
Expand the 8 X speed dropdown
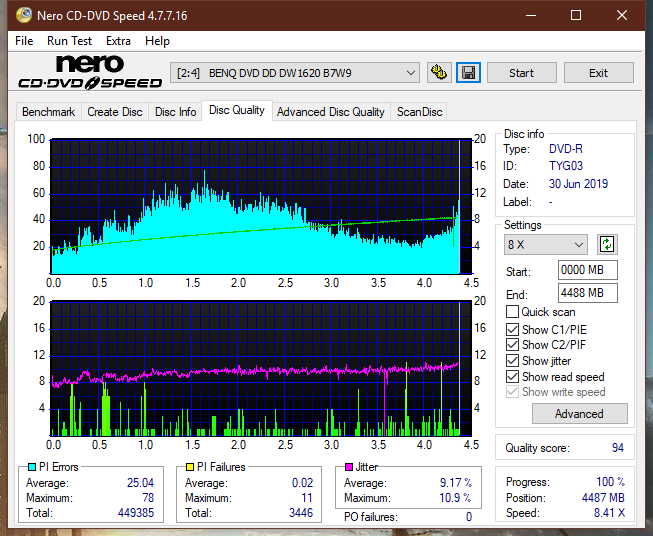point(546,244)
